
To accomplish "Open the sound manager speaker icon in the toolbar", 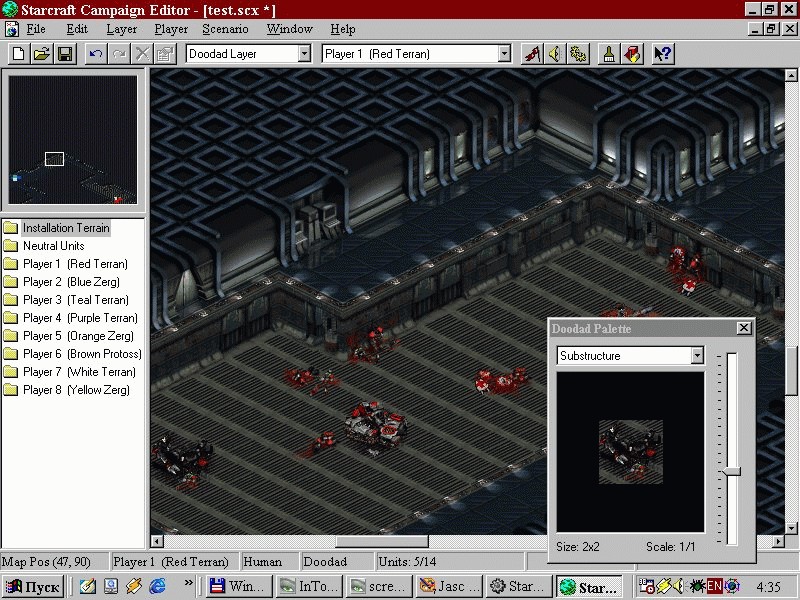I will point(555,54).
